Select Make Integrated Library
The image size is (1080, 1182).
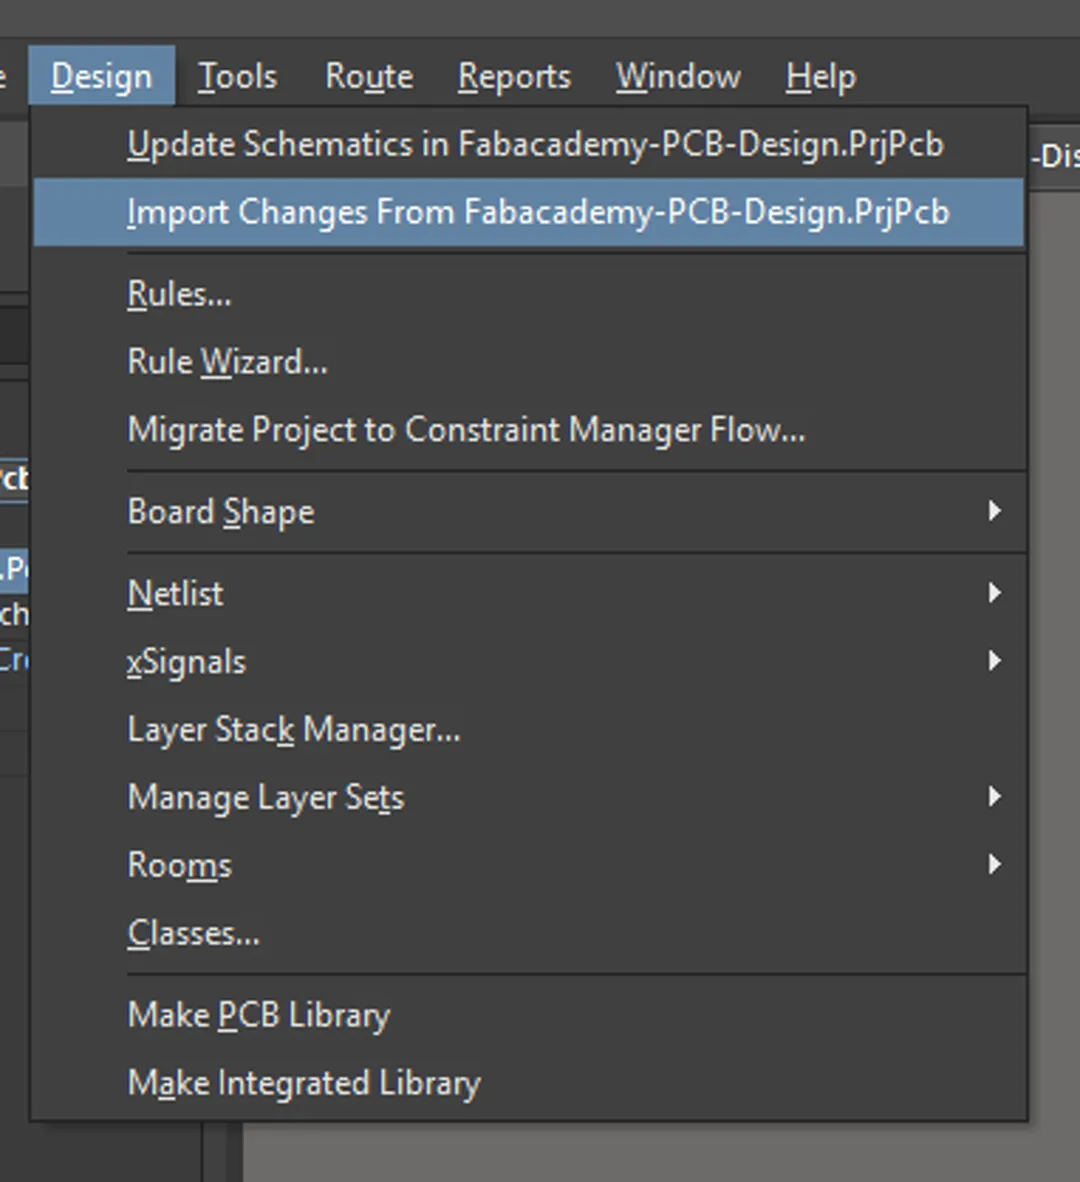click(303, 1082)
